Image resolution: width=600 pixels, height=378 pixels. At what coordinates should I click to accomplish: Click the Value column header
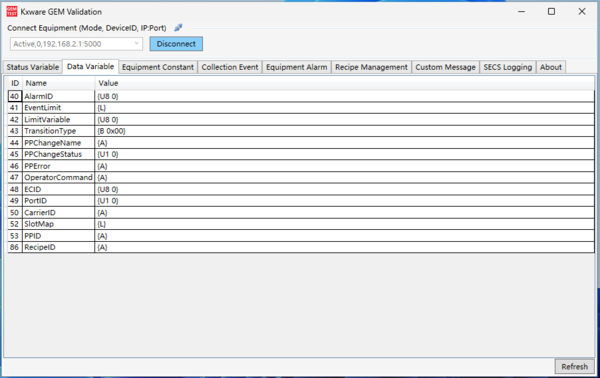[x=344, y=83]
